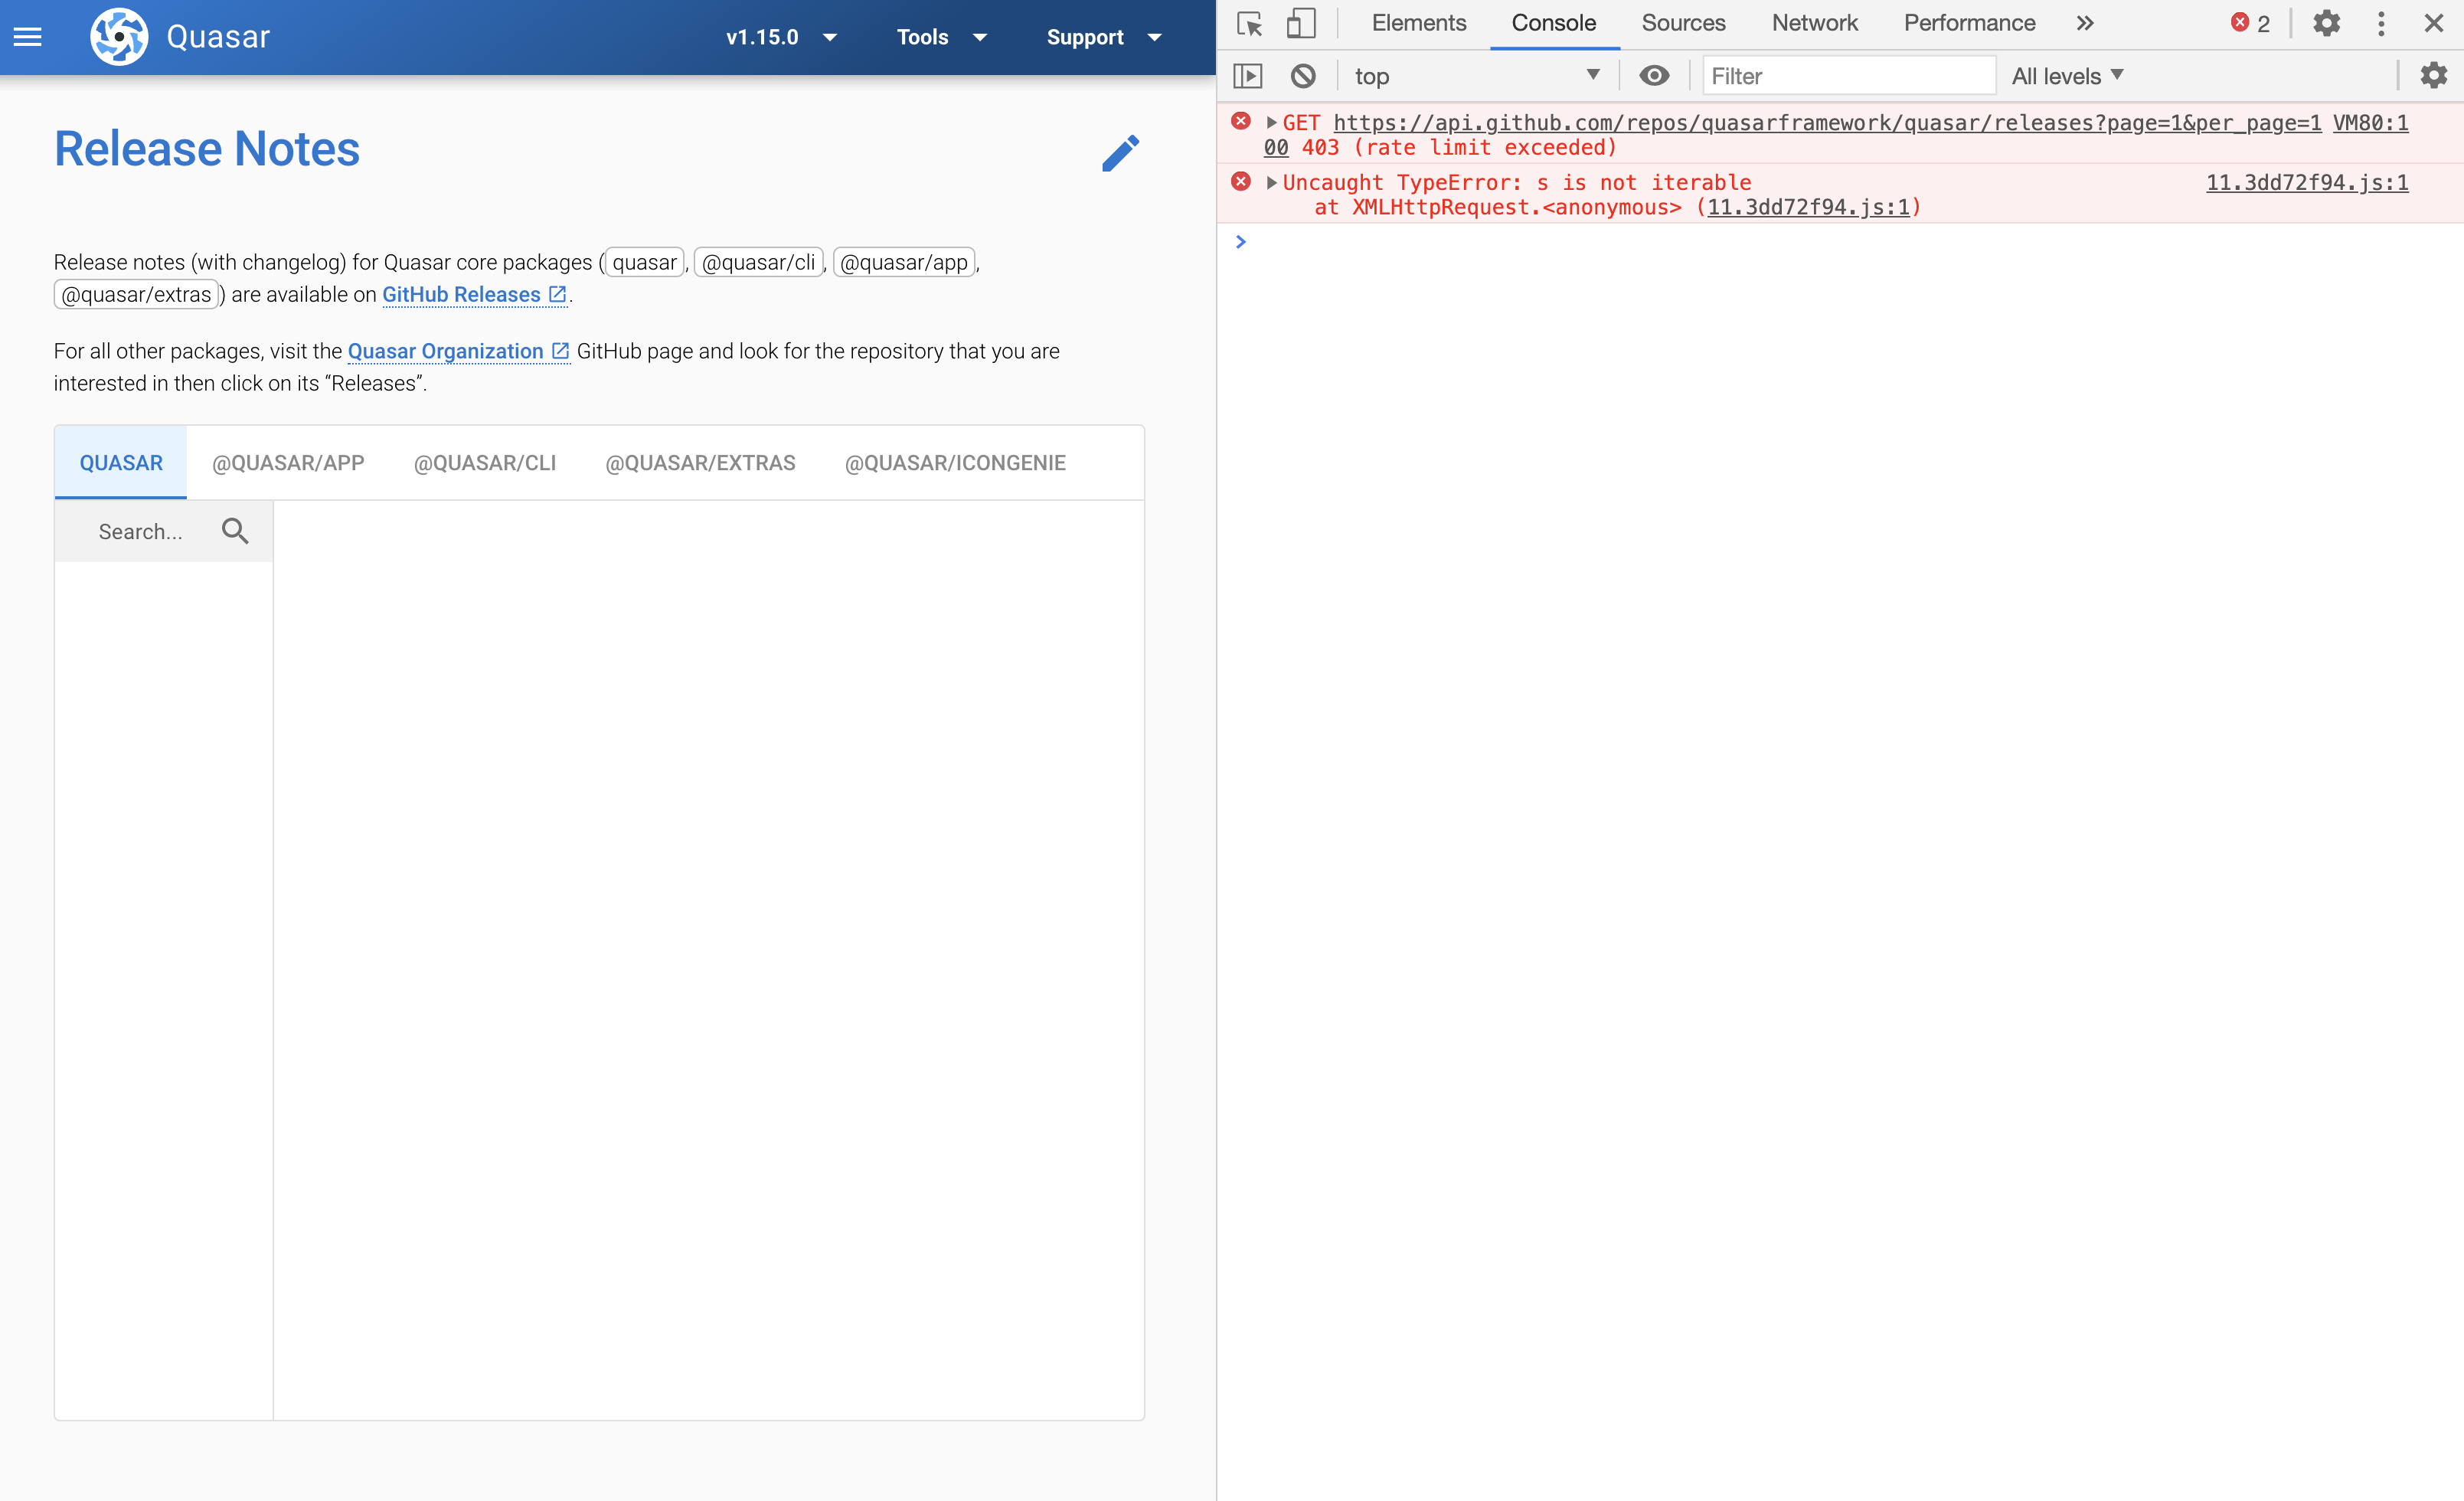Screen dimensions: 2464x1501
Task: Open DevTools settings gear
Action: click(2326, 23)
